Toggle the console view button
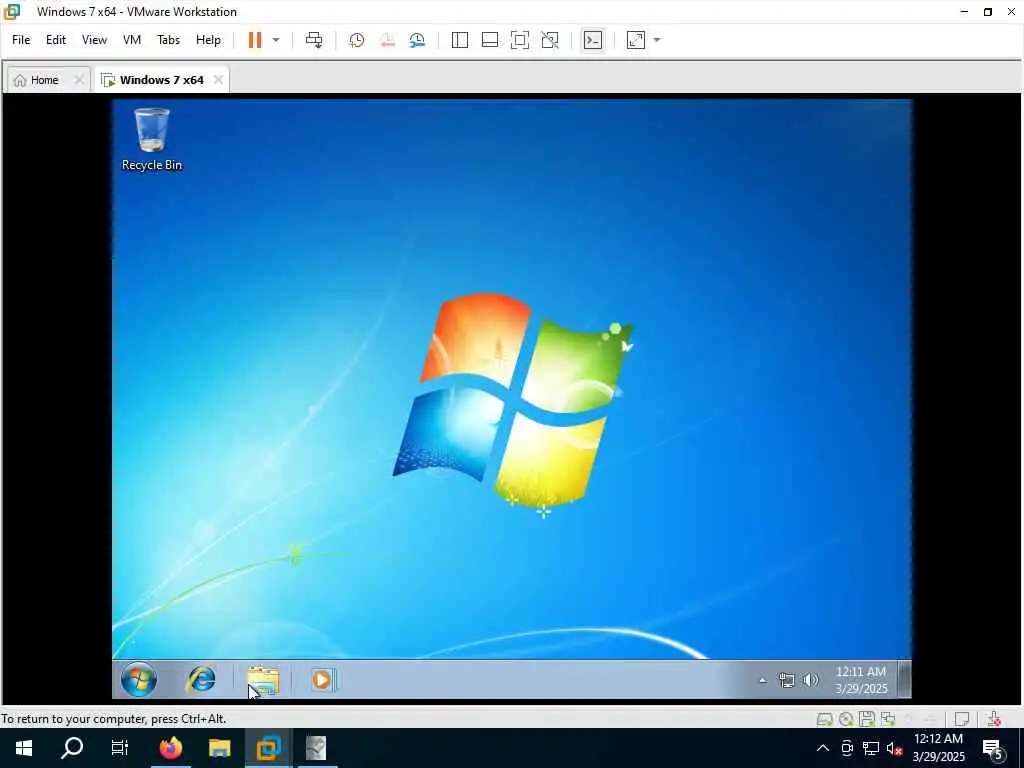The width and height of the screenshot is (1024, 768). 592,40
